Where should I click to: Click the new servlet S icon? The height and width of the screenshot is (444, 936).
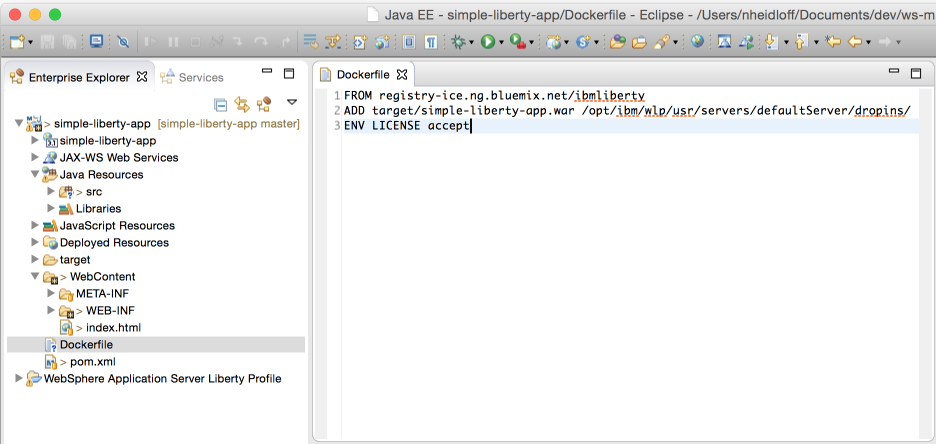click(583, 42)
